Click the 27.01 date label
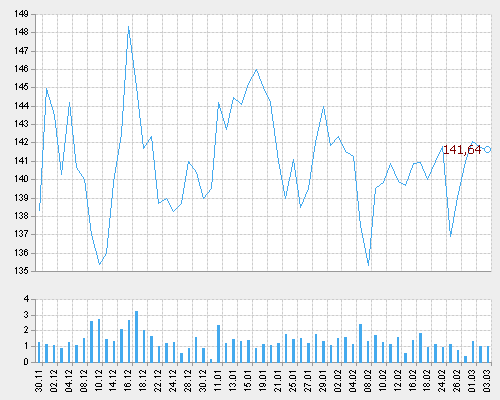 308,381
